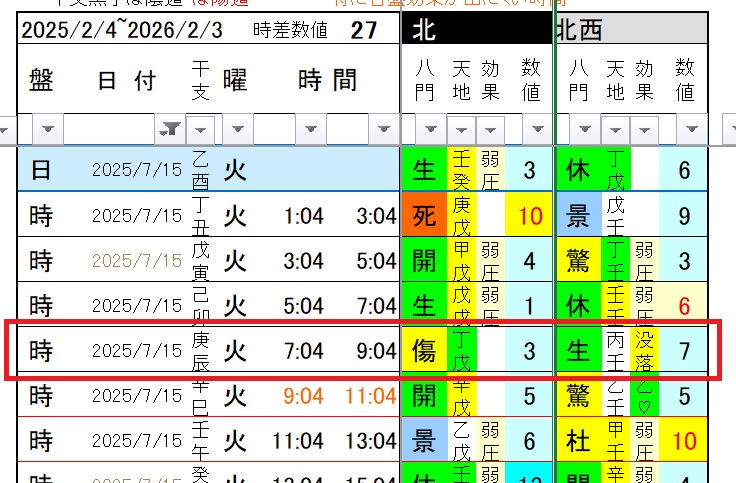Expand the 数値 filter under 北西

point(691,129)
